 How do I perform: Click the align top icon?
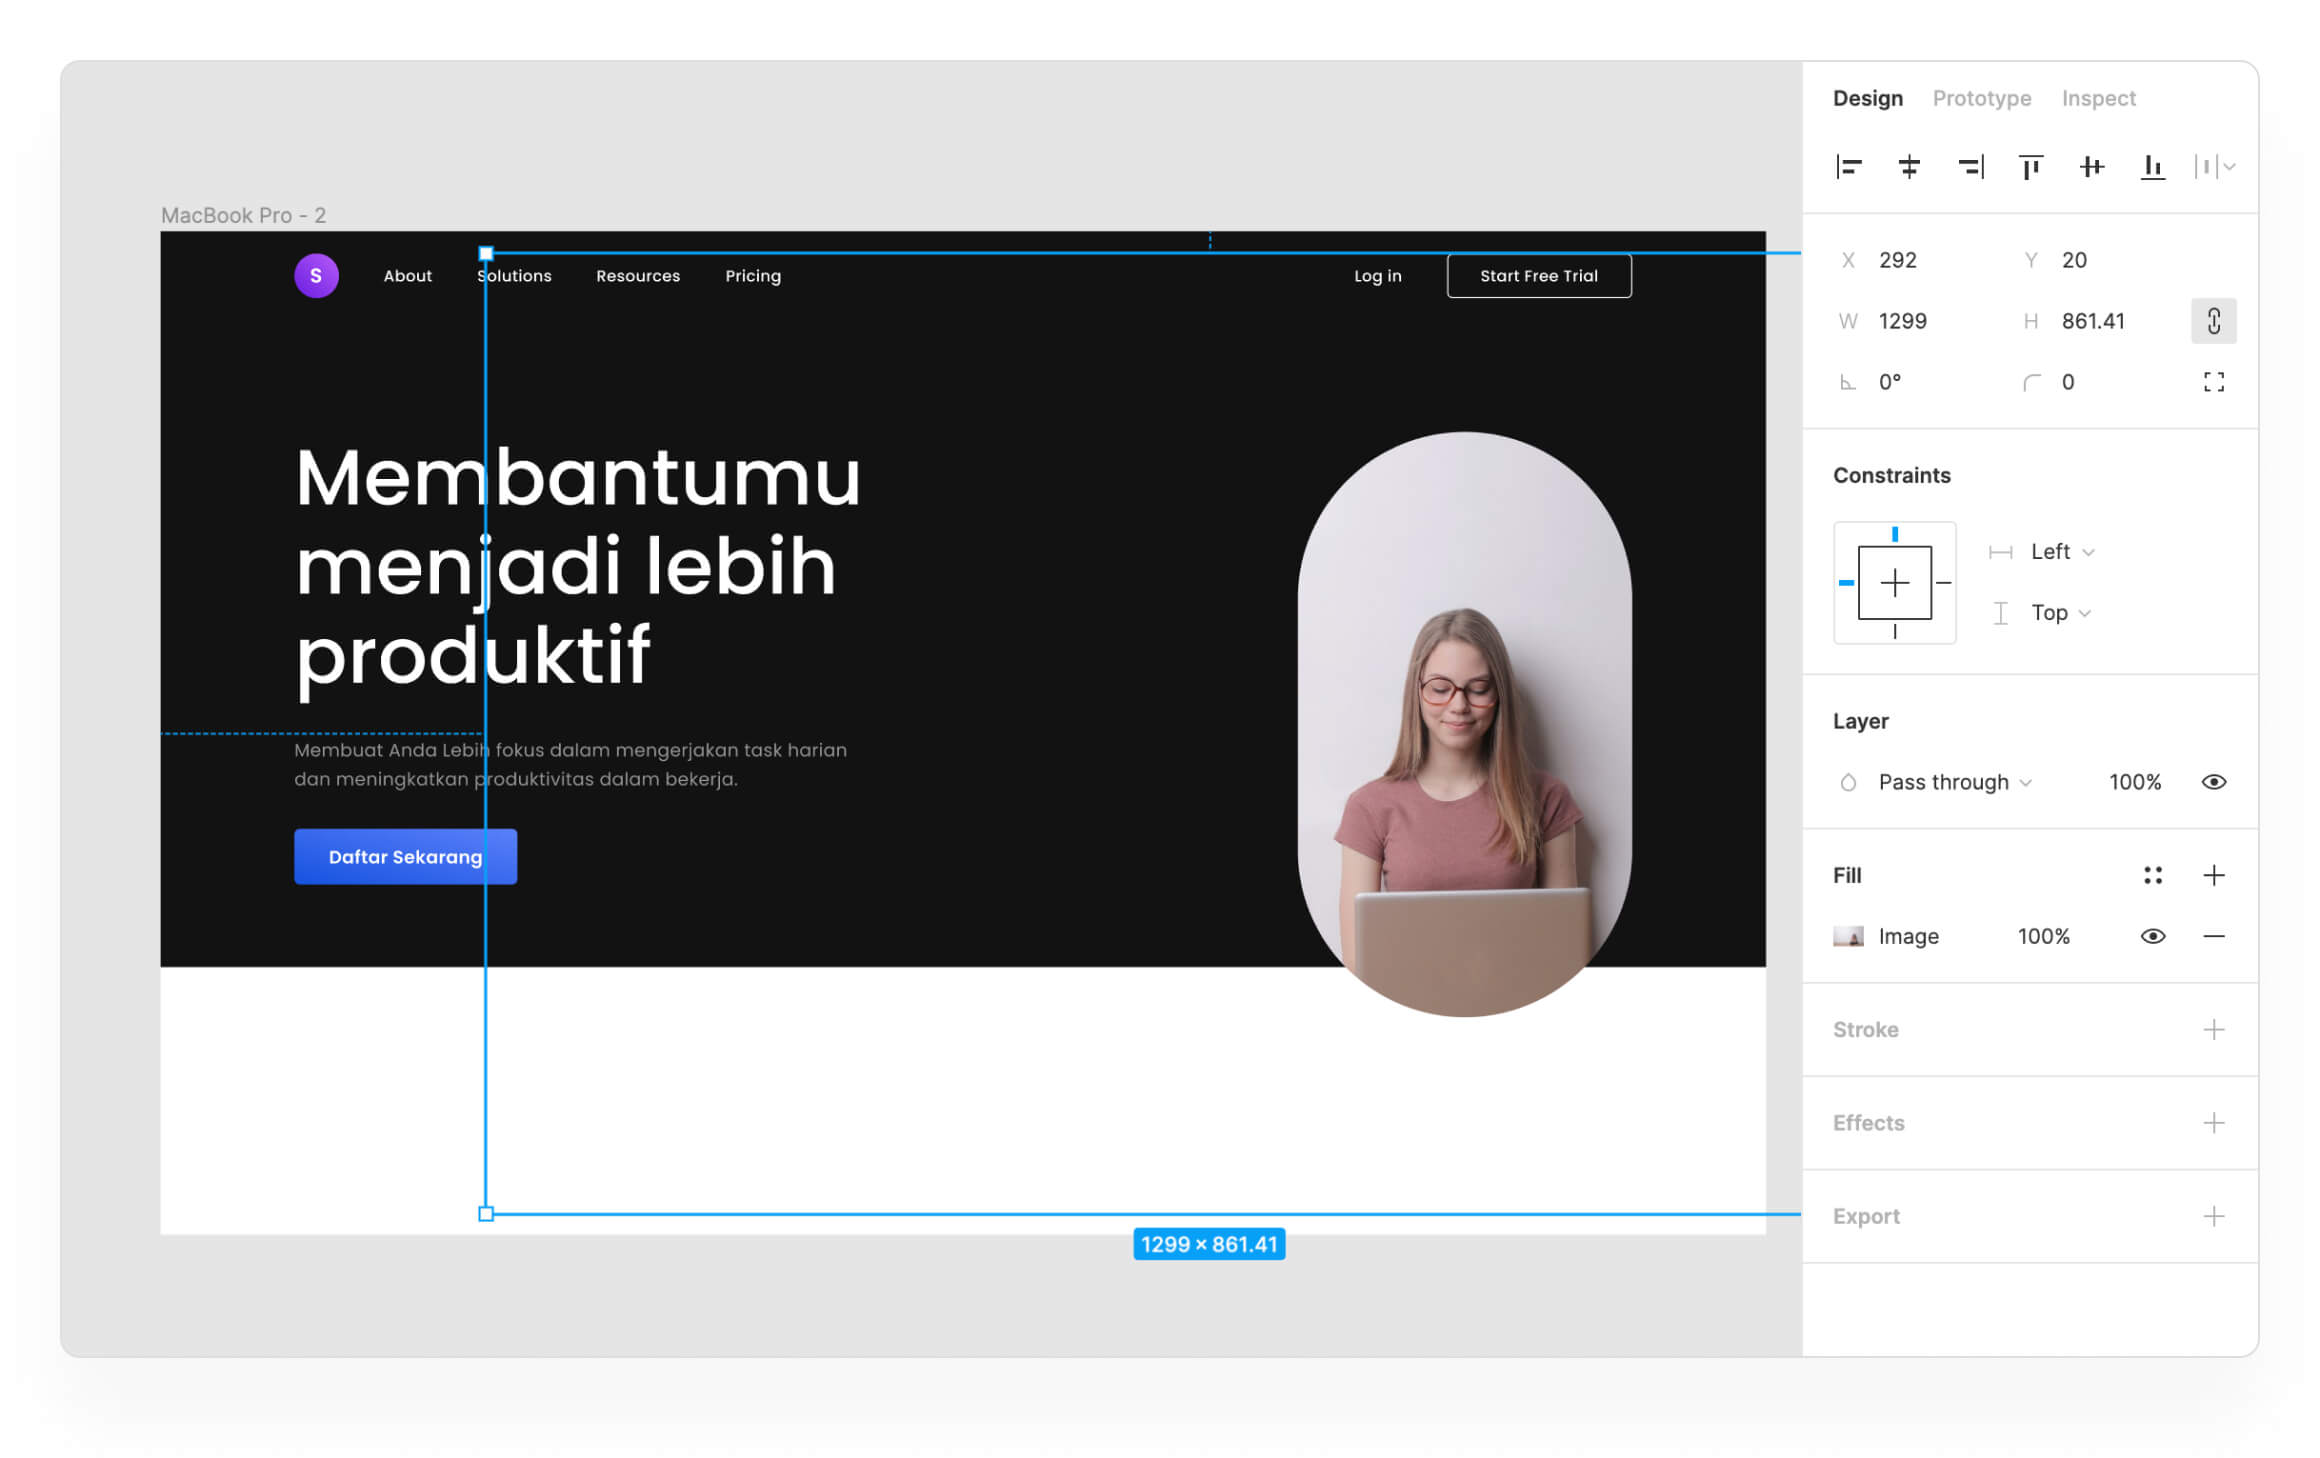(2031, 167)
